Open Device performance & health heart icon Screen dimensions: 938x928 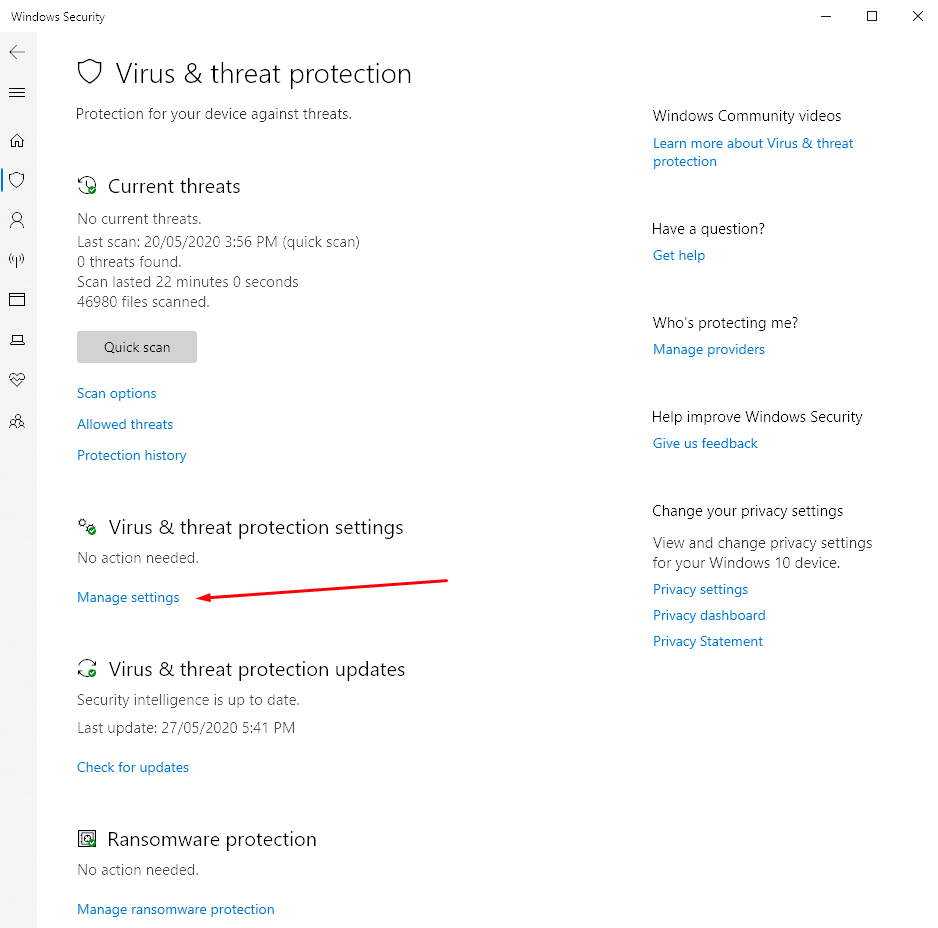(x=17, y=379)
